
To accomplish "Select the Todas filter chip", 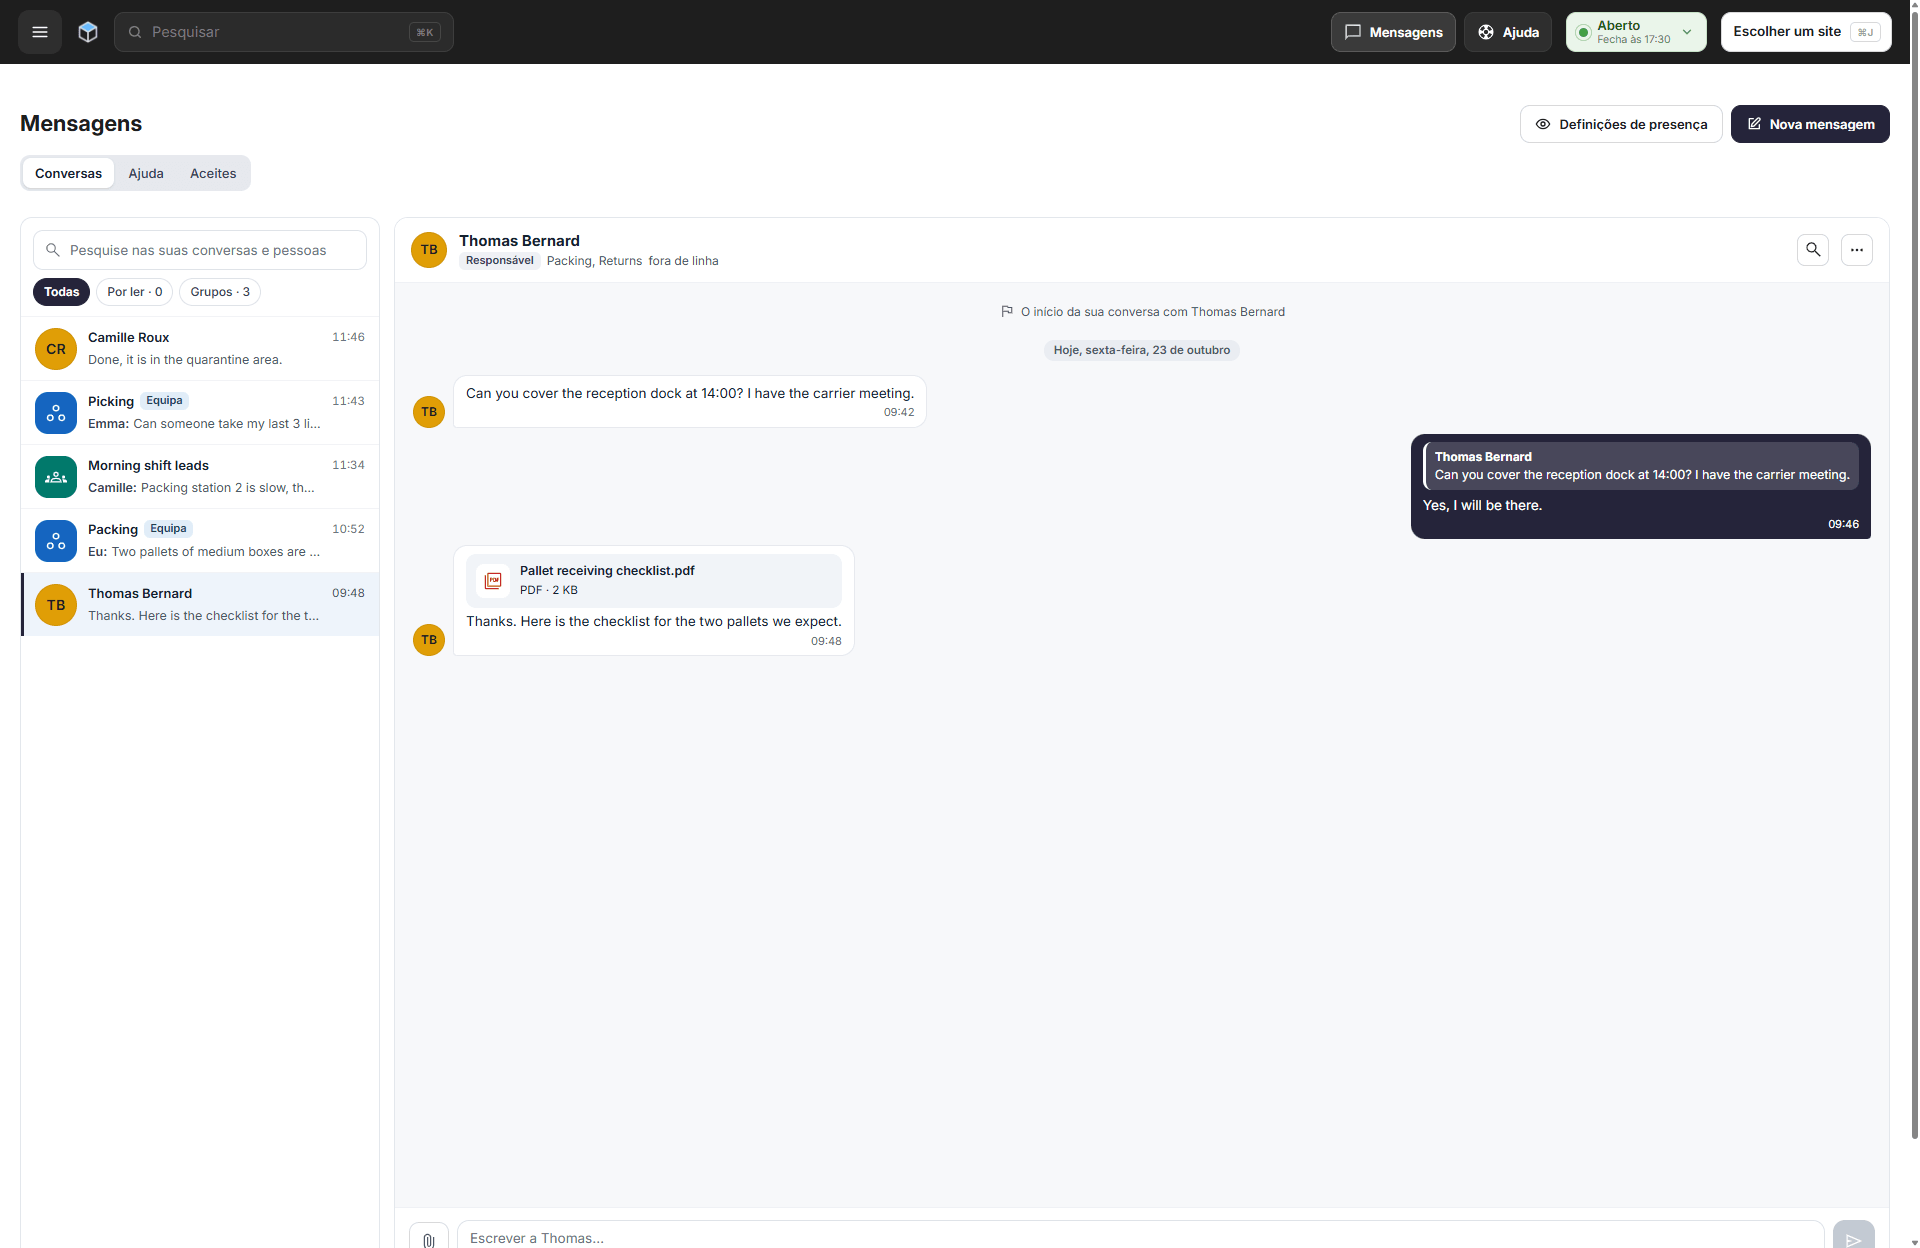I will pos(61,292).
